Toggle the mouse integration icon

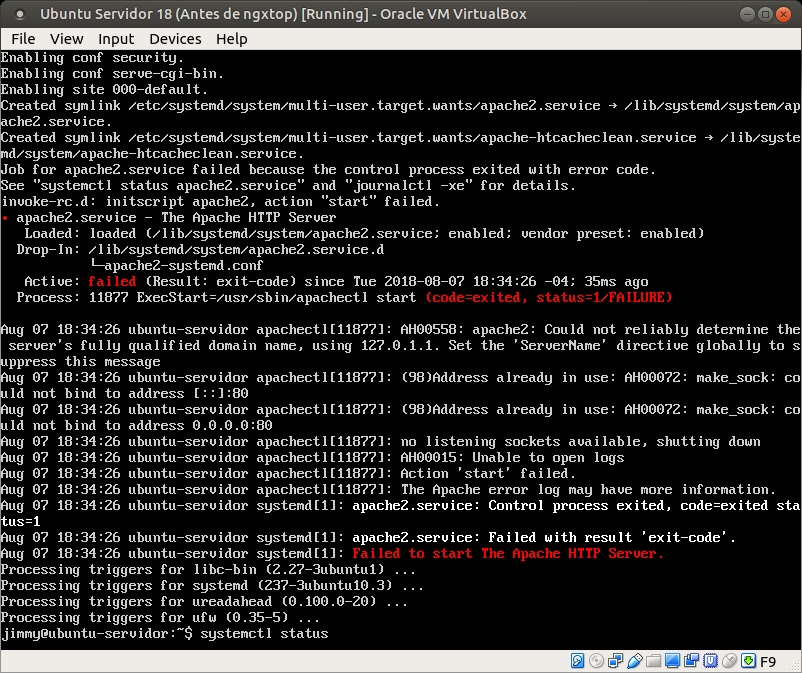point(727,661)
